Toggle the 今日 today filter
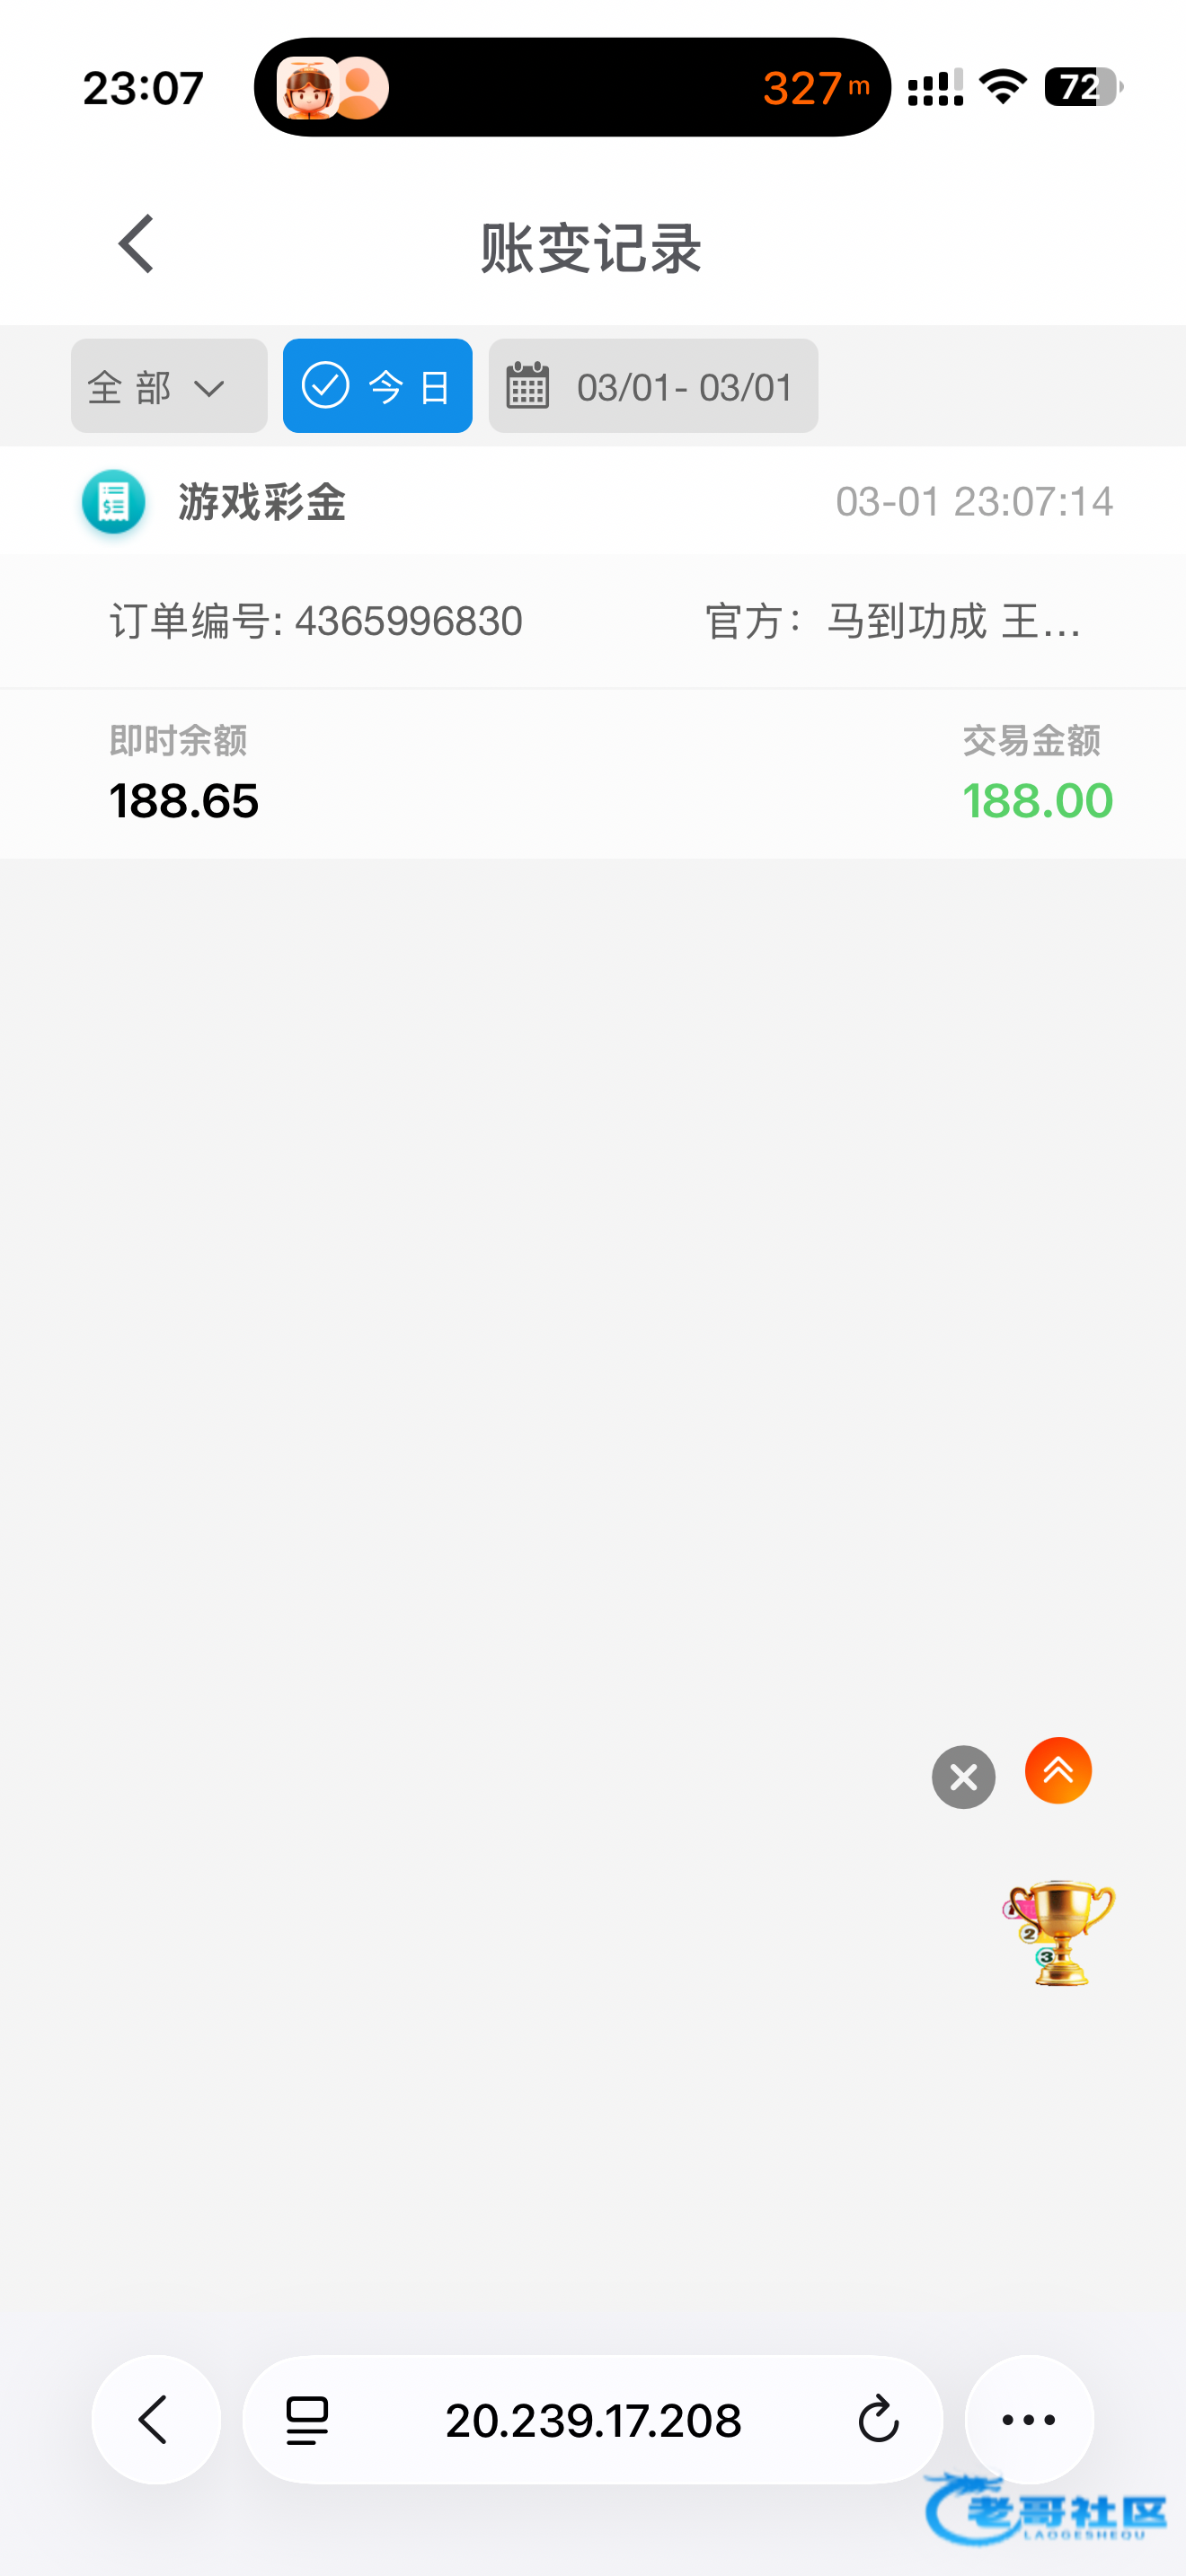This screenshot has width=1186, height=2576. tap(377, 386)
